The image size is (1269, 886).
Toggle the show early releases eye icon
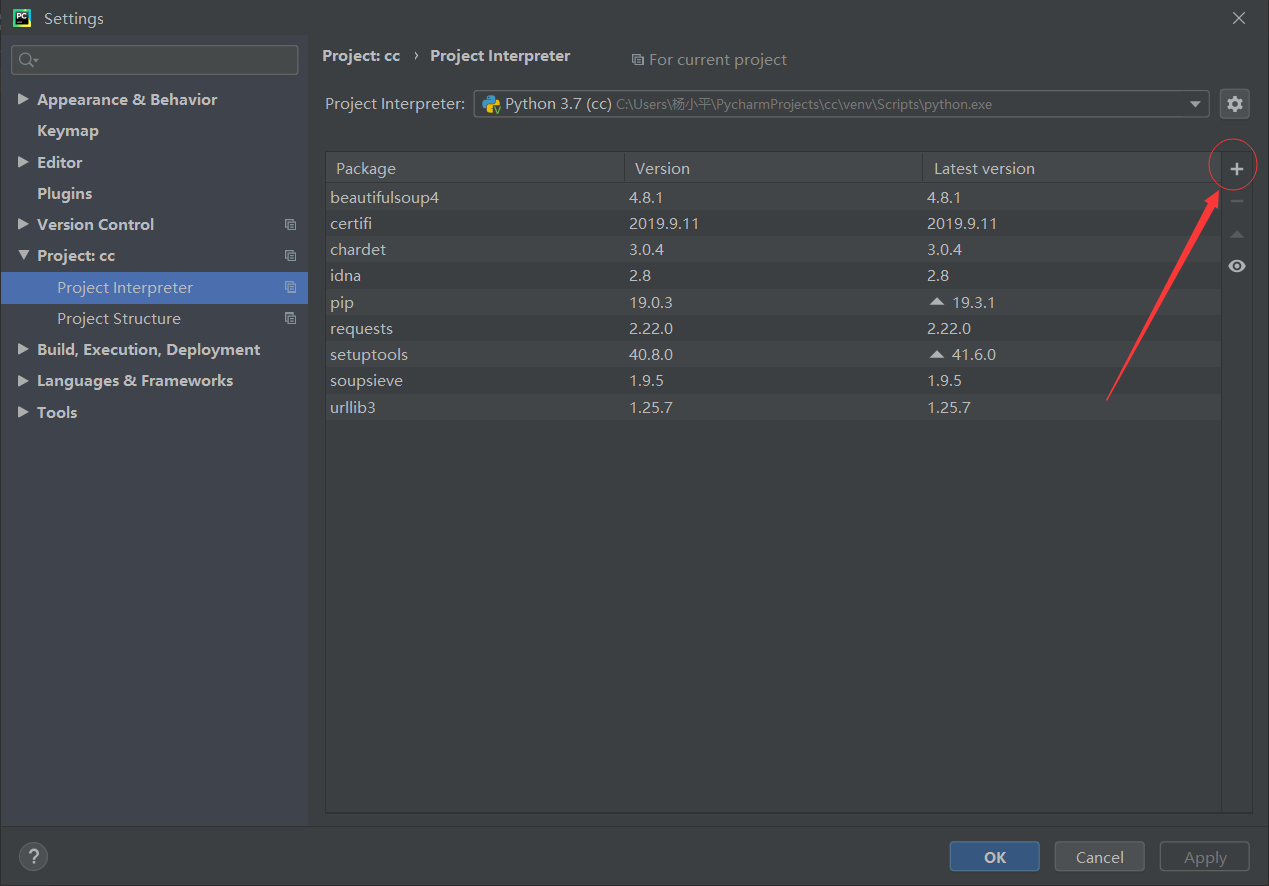click(1237, 266)
